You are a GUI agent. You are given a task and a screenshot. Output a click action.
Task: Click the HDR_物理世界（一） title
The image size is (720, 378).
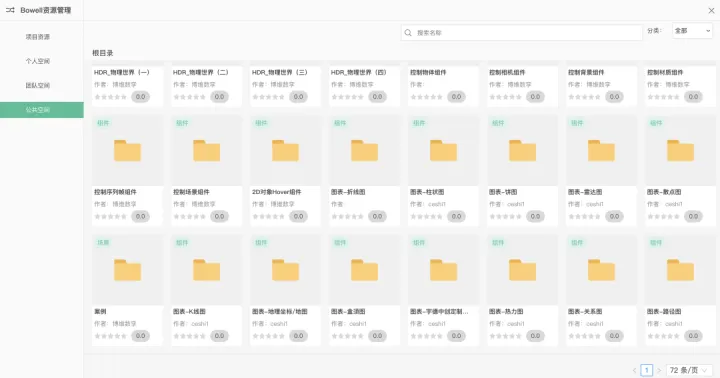coord(122,72)
